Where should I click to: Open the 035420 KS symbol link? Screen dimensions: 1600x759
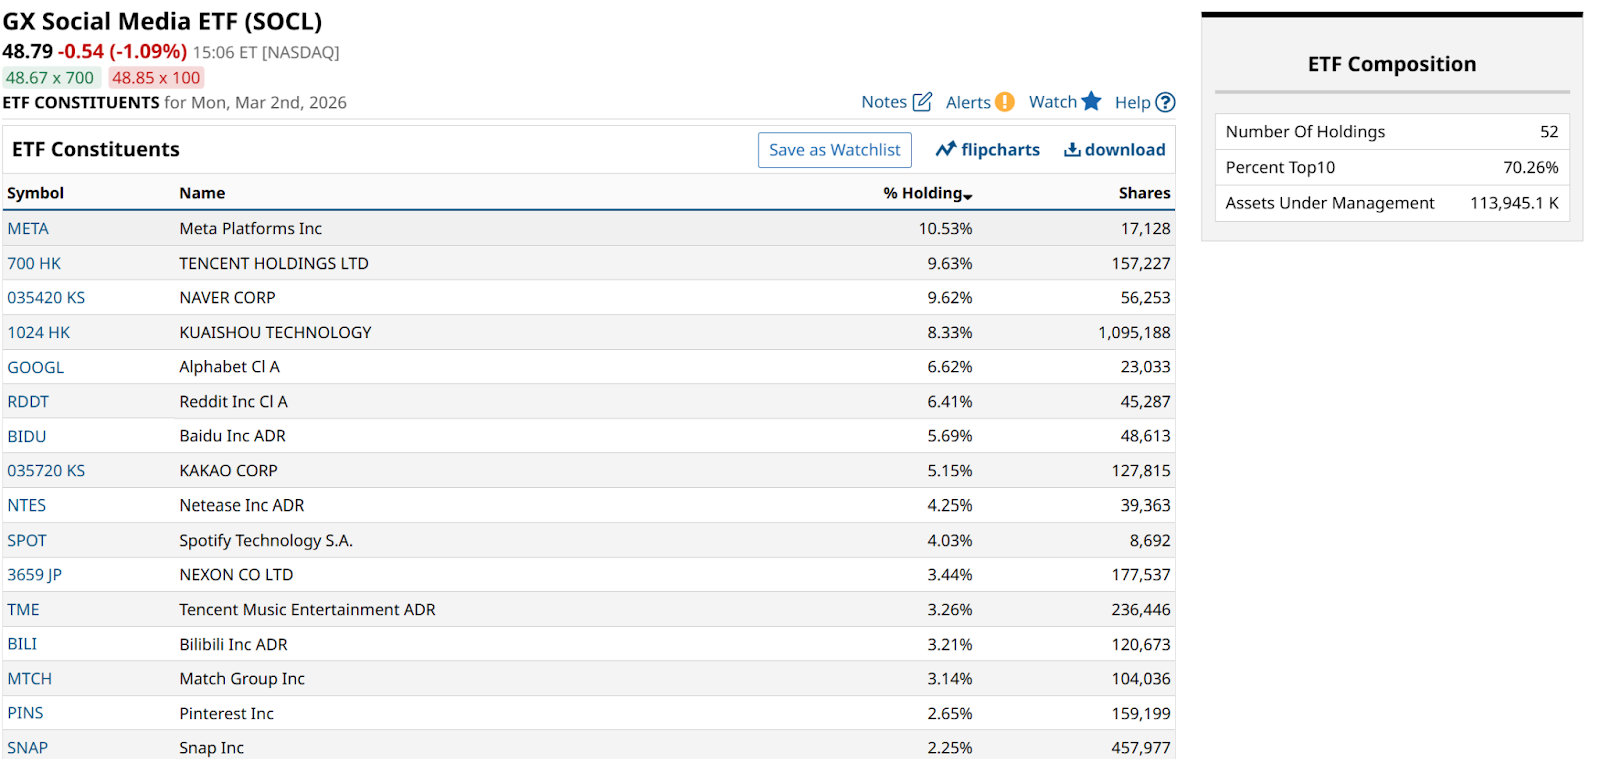coord(46,298)
